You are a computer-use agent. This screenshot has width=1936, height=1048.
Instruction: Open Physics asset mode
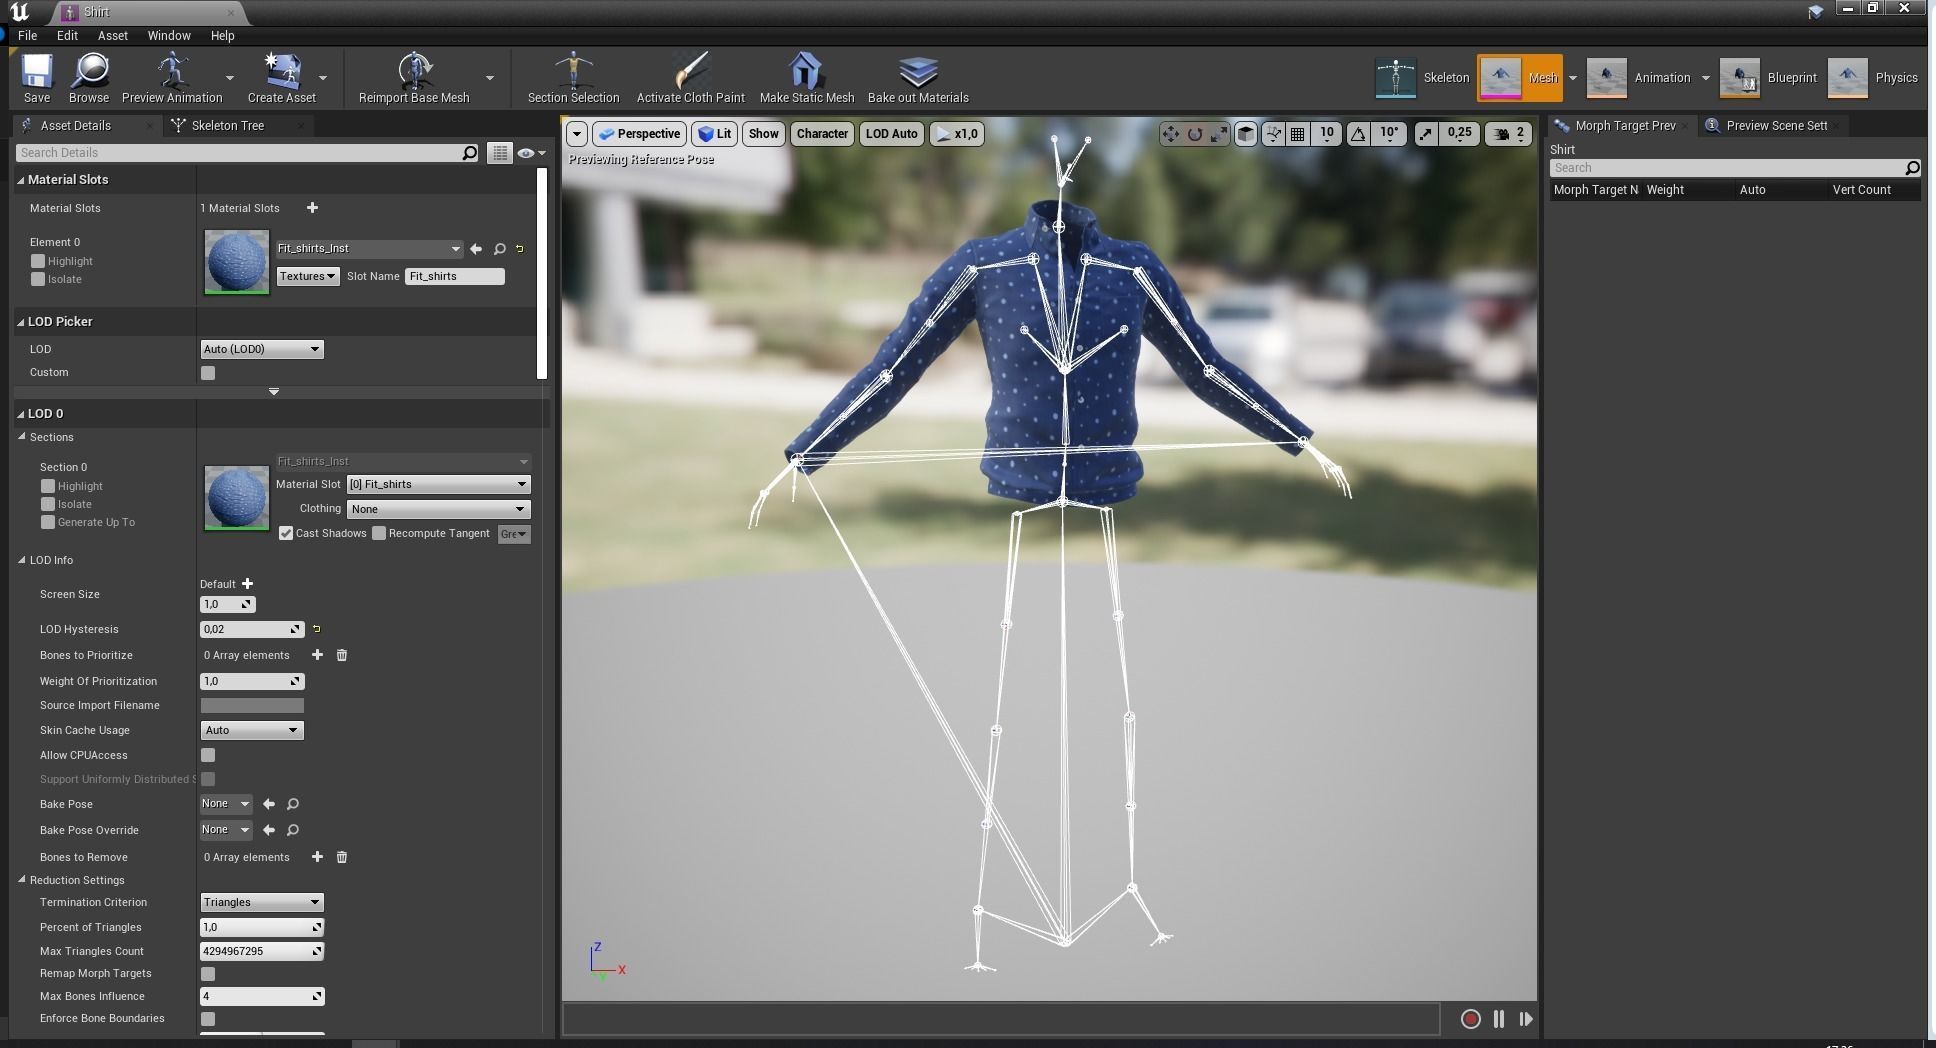[x=1873, y=78]
